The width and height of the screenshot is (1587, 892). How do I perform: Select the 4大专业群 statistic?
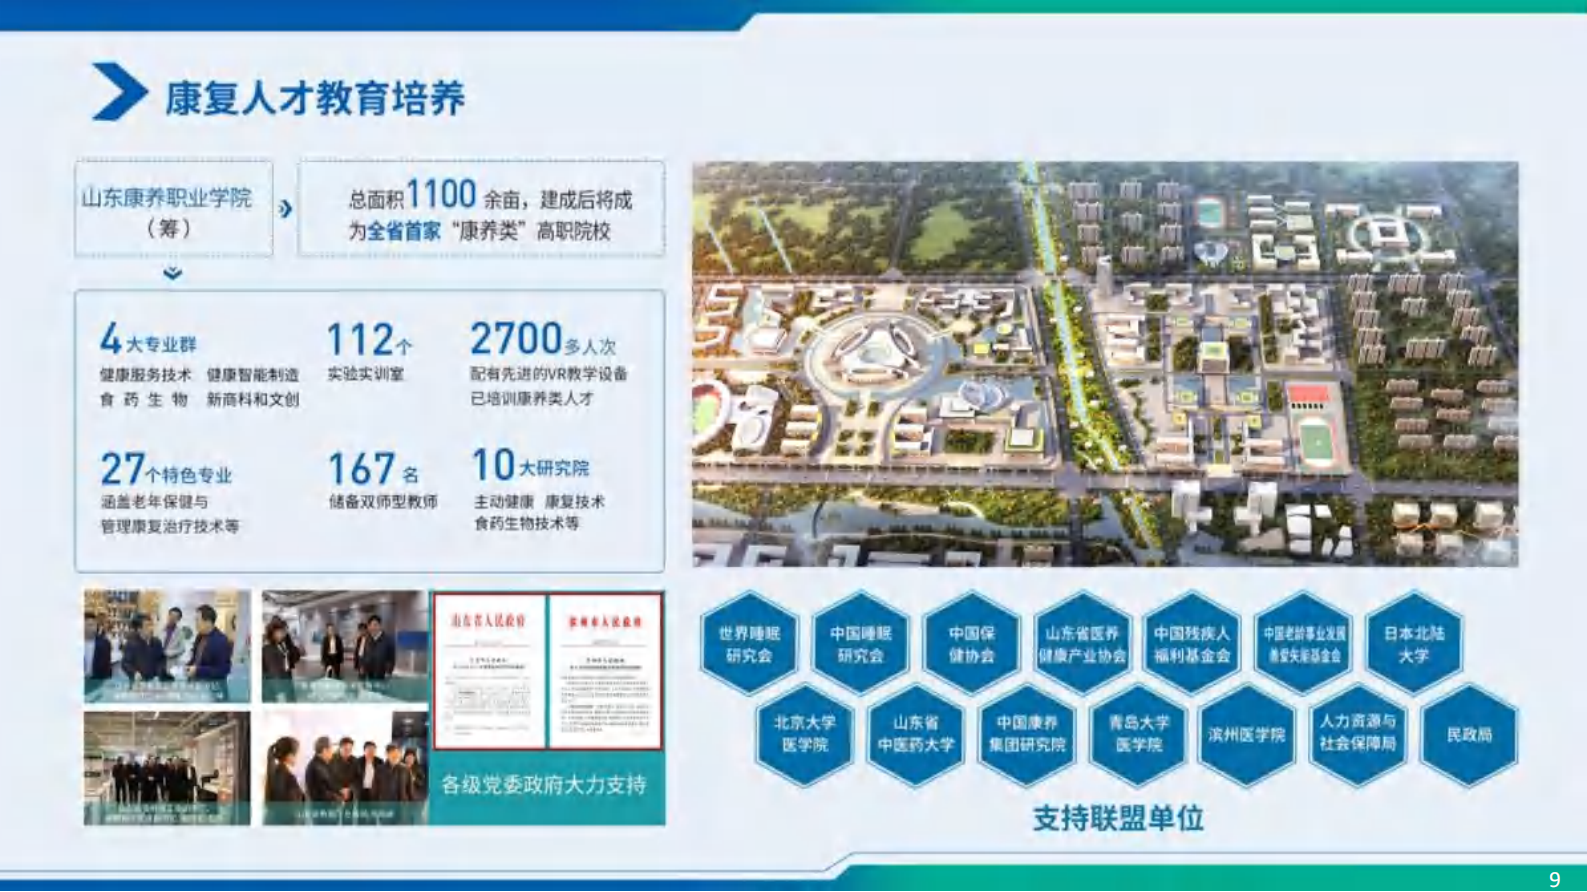pos(199,365)
